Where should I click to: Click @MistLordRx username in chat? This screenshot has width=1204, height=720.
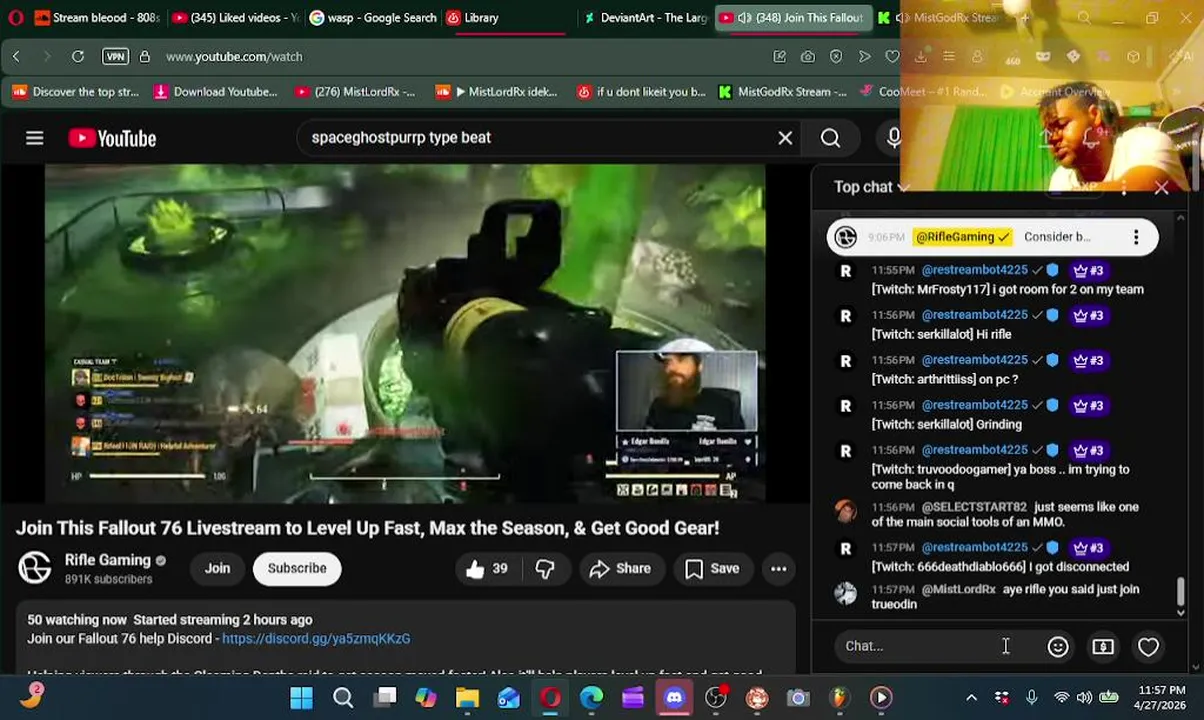[x=958, y=590]
